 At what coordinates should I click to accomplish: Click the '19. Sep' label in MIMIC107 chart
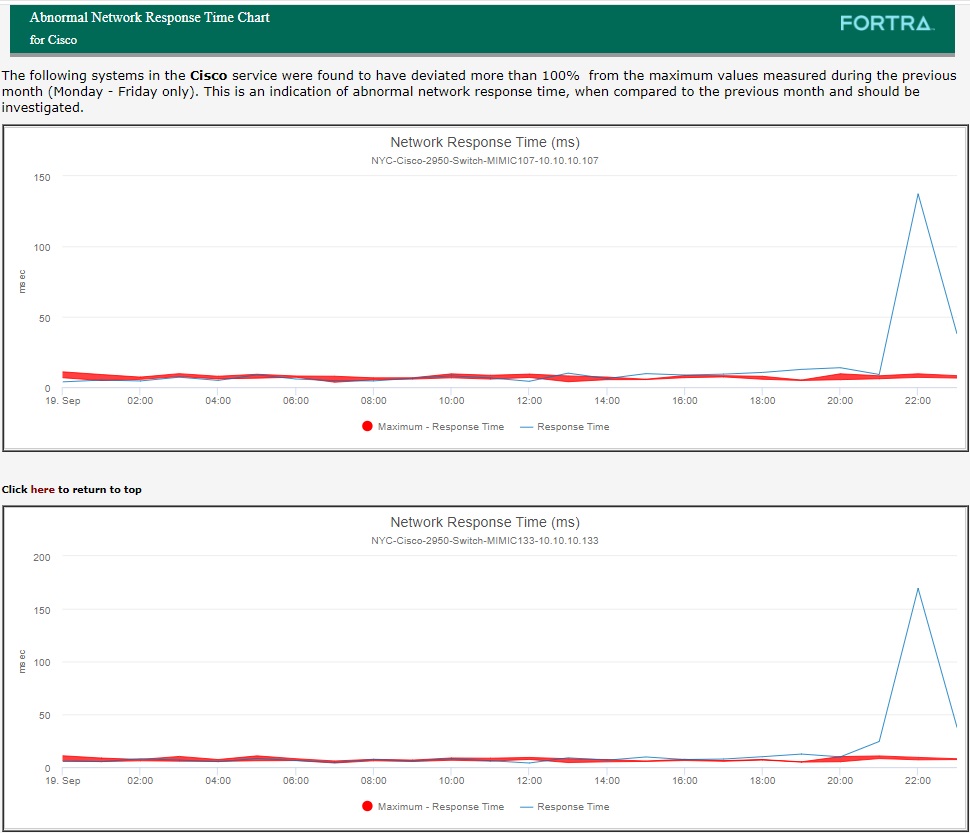coord(62,401)
